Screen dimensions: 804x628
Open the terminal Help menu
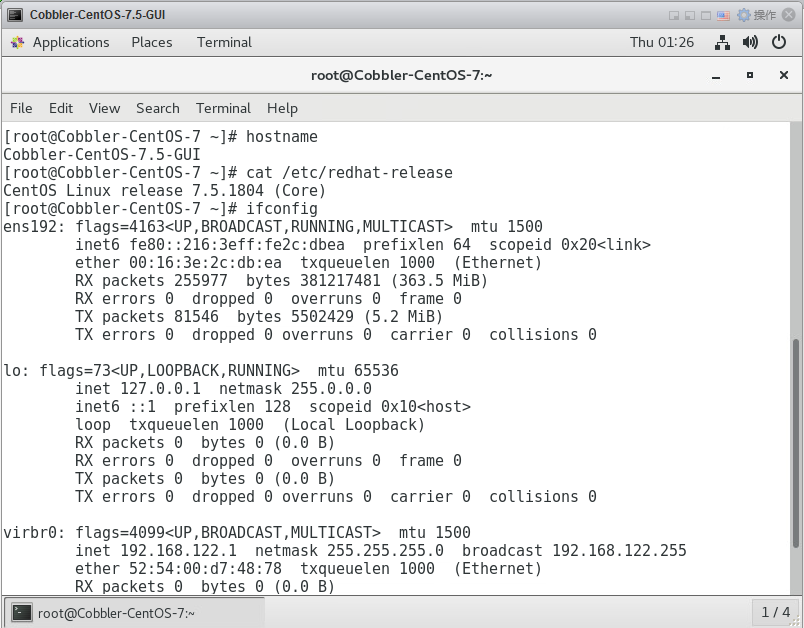(x=282, y=108)
